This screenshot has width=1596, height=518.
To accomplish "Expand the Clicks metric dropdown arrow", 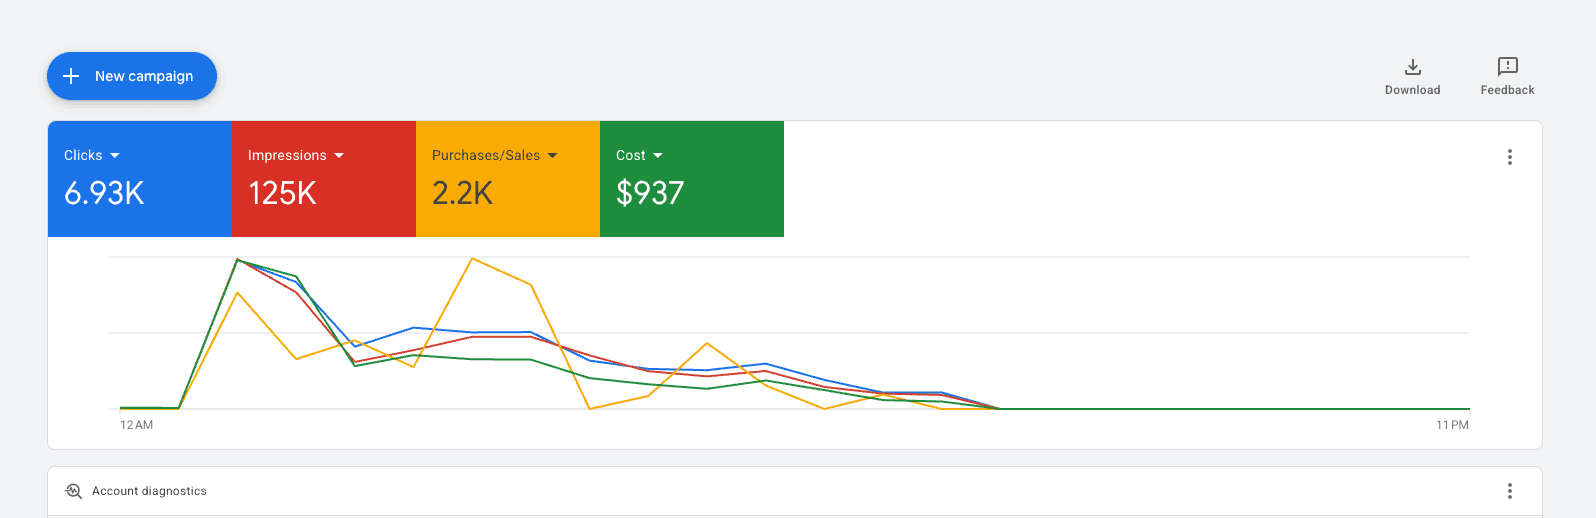I will (x=115, y=156).
